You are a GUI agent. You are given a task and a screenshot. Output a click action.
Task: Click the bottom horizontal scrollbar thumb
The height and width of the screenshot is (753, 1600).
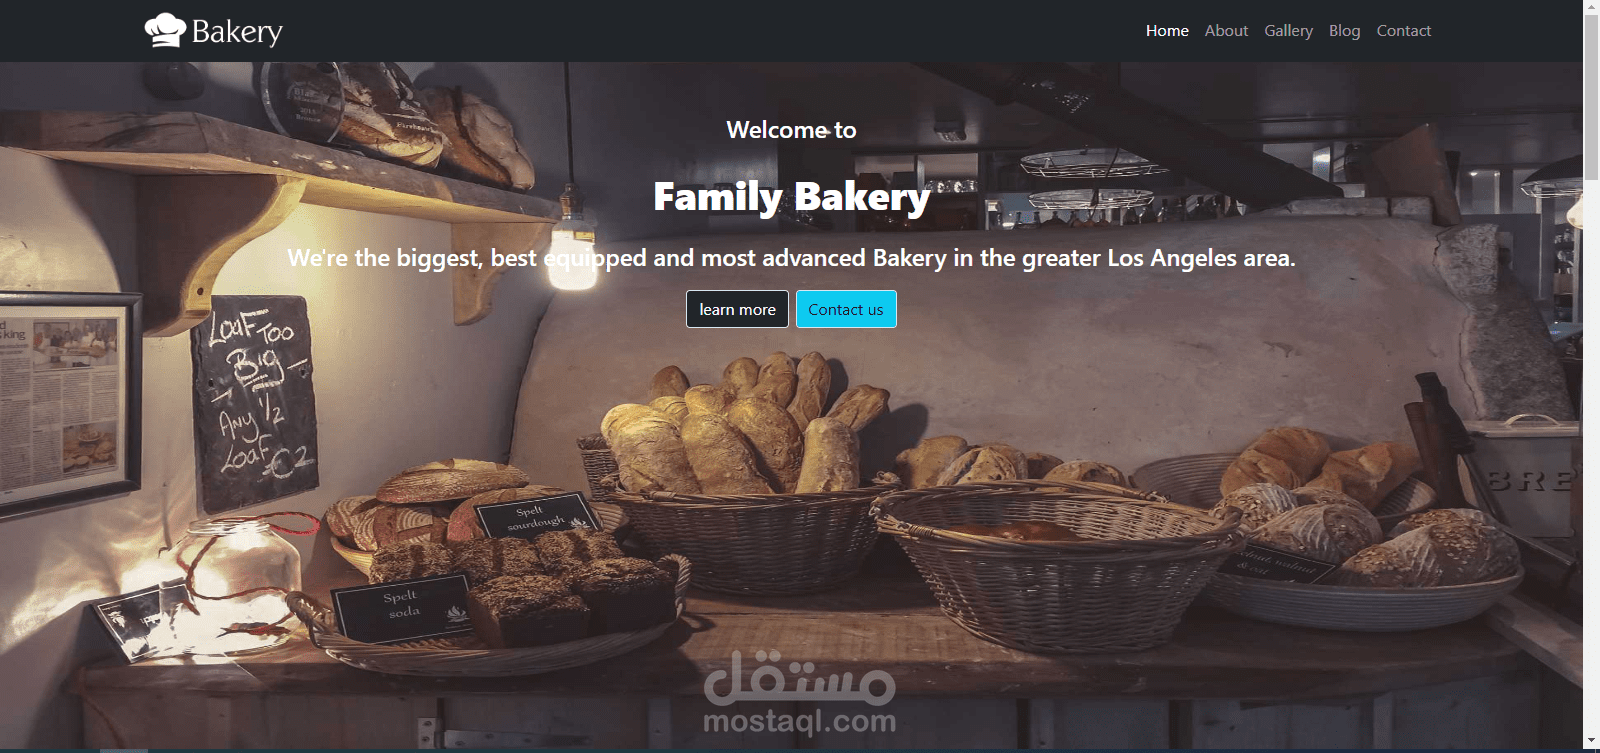[x=124, y=750]
